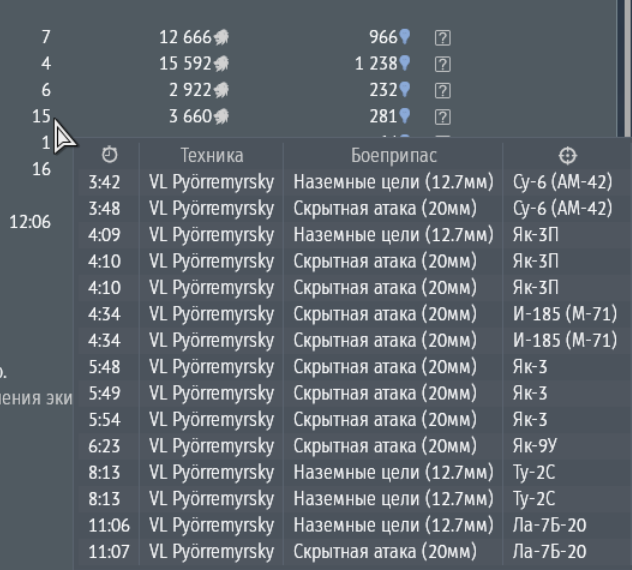Click the 11:07 time cell

pyautogui.click(x=109, y=551)
